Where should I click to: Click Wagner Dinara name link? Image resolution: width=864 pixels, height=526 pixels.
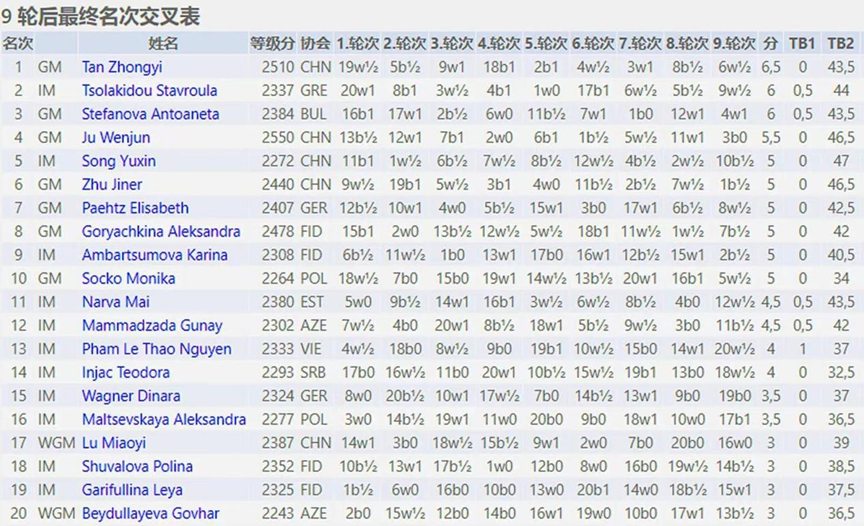pos(131,396)
